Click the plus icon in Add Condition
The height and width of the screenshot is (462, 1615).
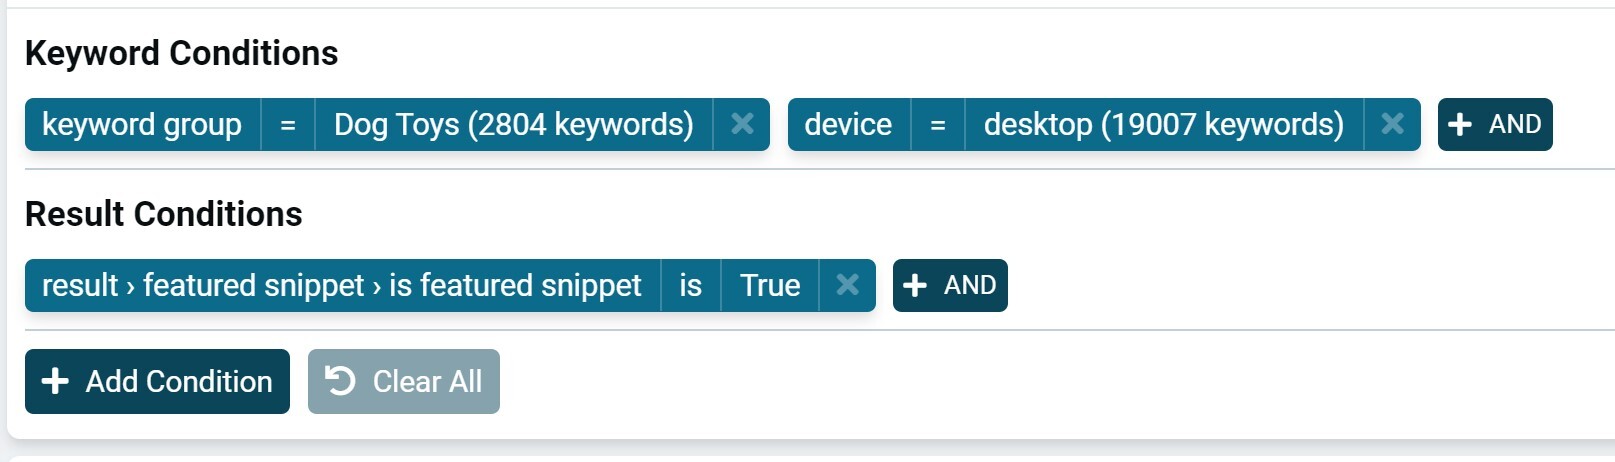(55, 381)
